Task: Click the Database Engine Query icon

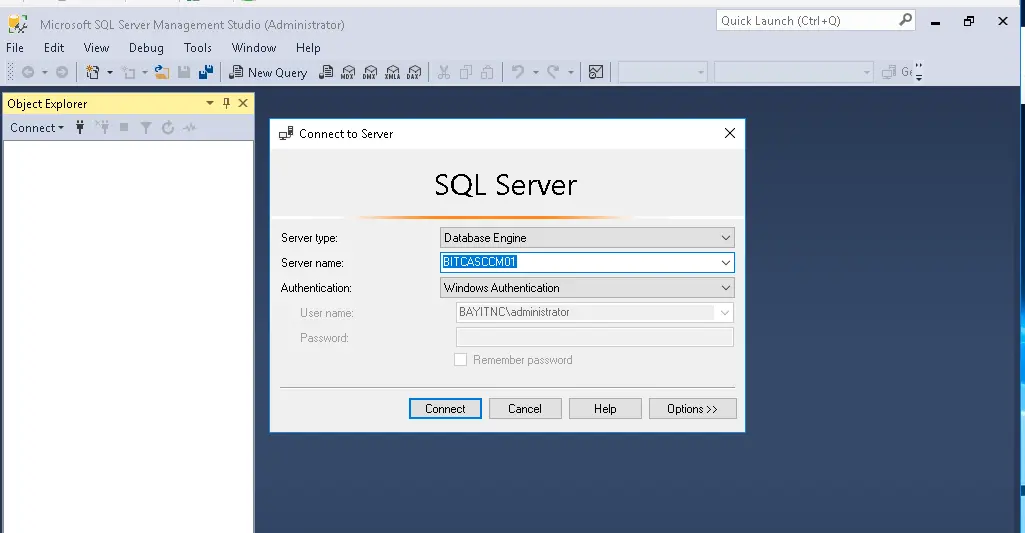Action: coord(326,72)
